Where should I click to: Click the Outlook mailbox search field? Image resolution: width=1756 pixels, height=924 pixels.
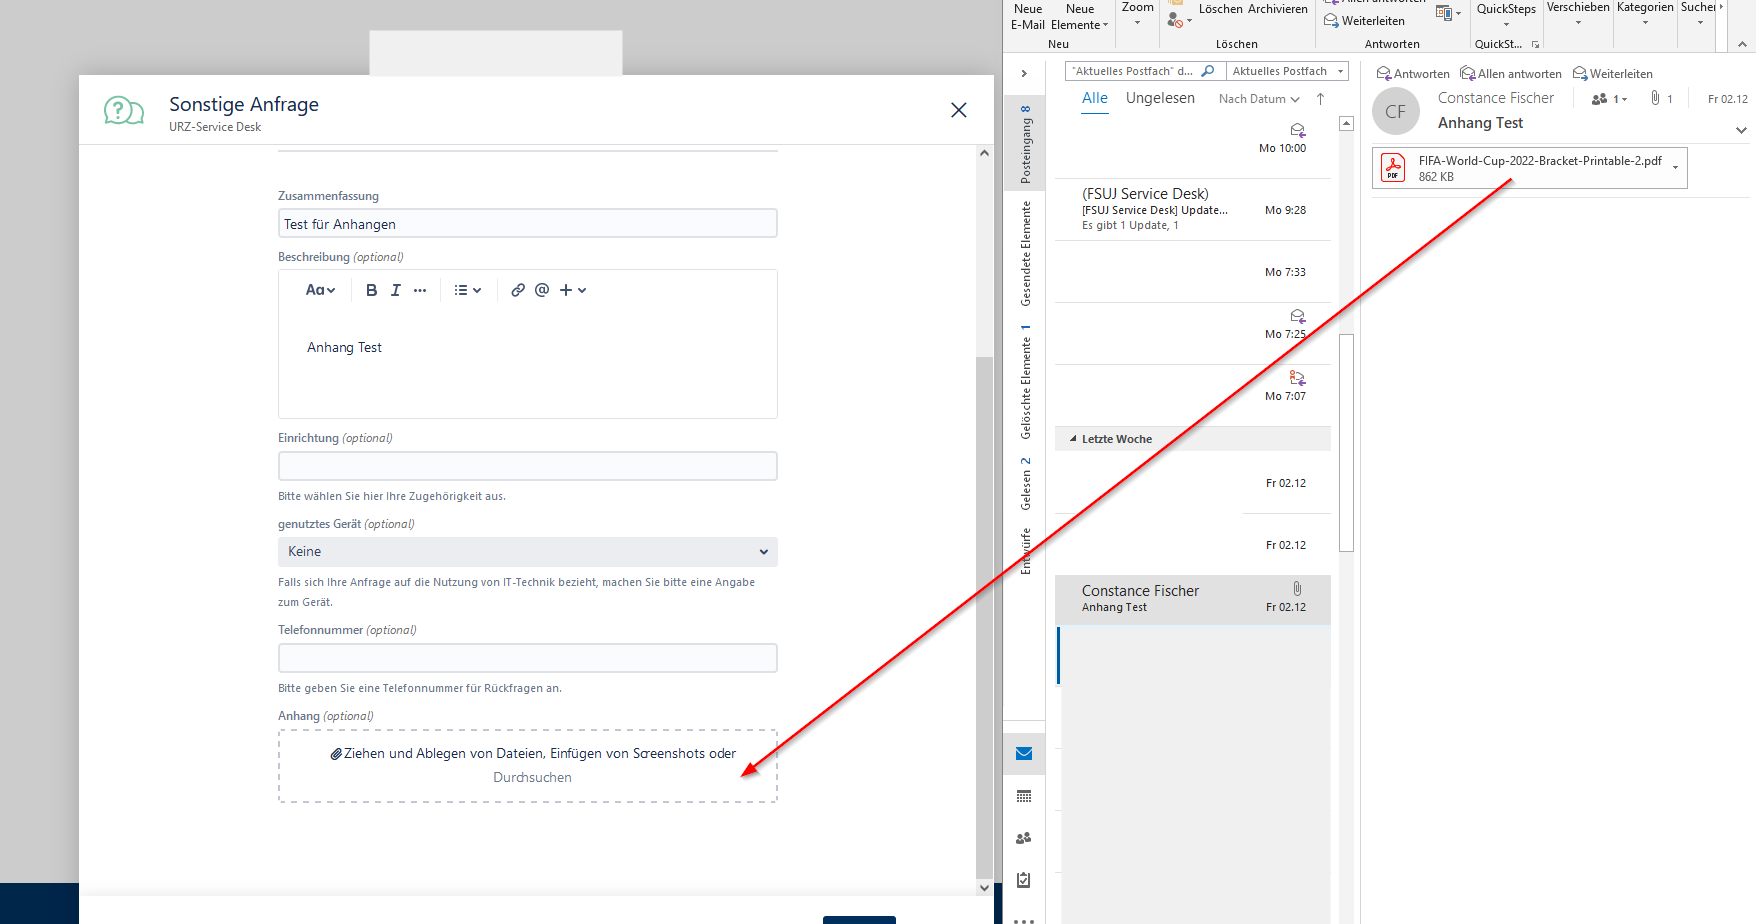coord(1133,71)
